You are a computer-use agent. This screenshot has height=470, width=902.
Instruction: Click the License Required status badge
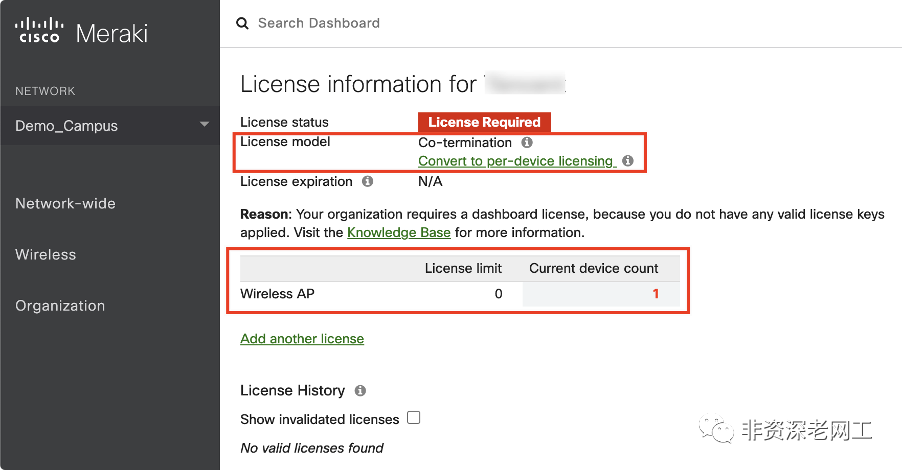(x=484, y=122)
